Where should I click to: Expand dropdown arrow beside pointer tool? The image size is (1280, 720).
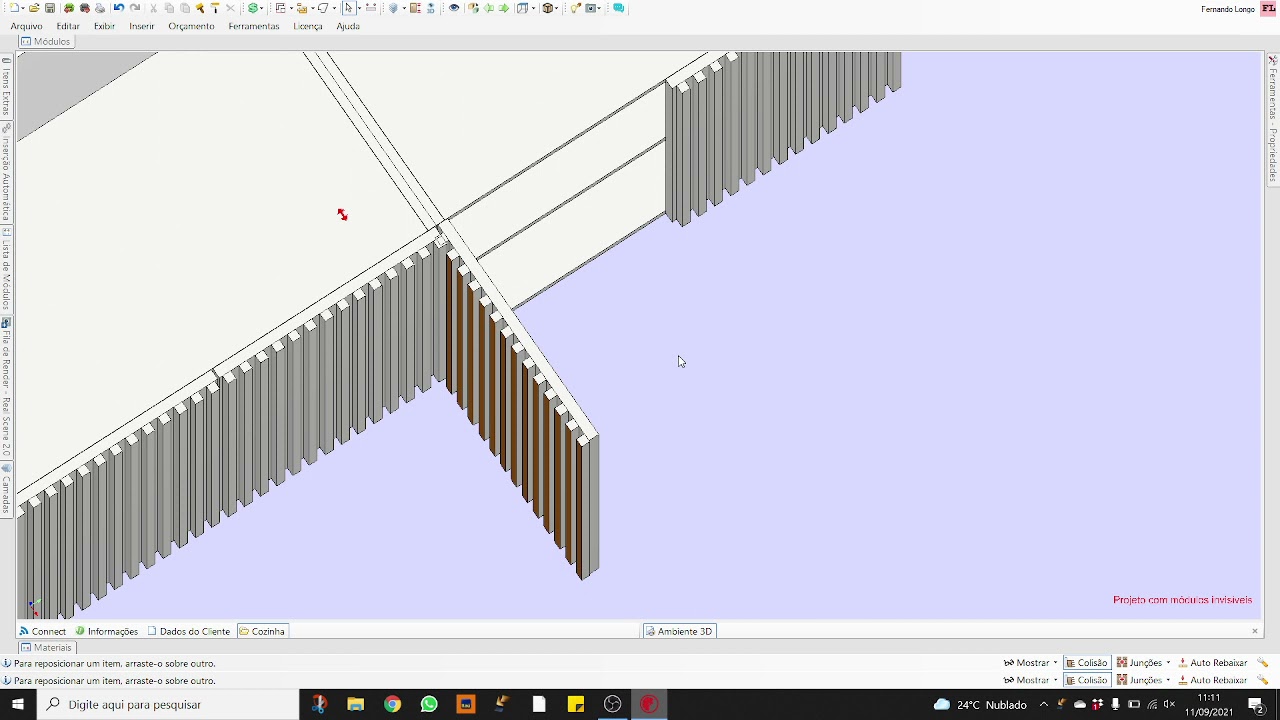[359, 8]
